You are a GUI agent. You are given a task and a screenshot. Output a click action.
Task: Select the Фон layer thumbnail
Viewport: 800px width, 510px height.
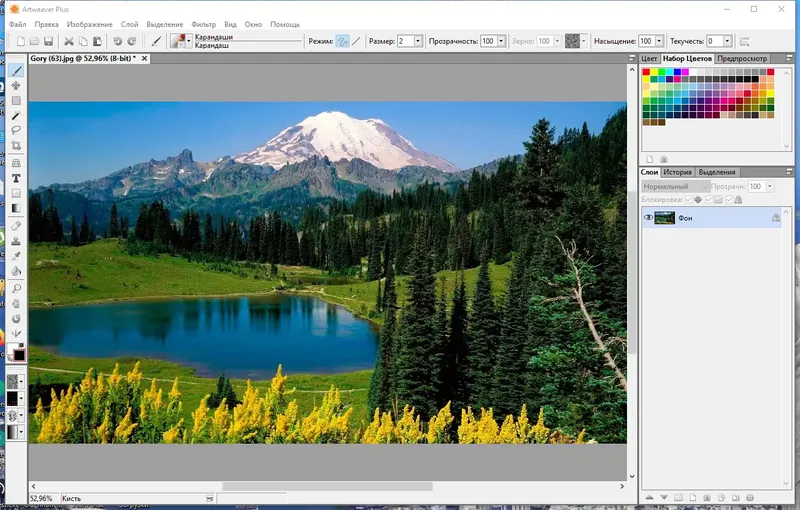point(664,218)
